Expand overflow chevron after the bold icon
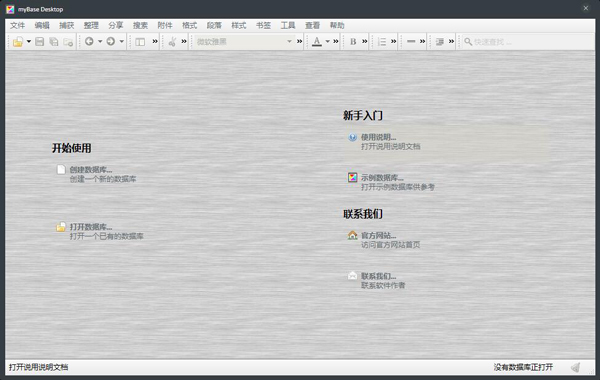The height and width of the screenshot is (380, 600). [x=365, y=41]
